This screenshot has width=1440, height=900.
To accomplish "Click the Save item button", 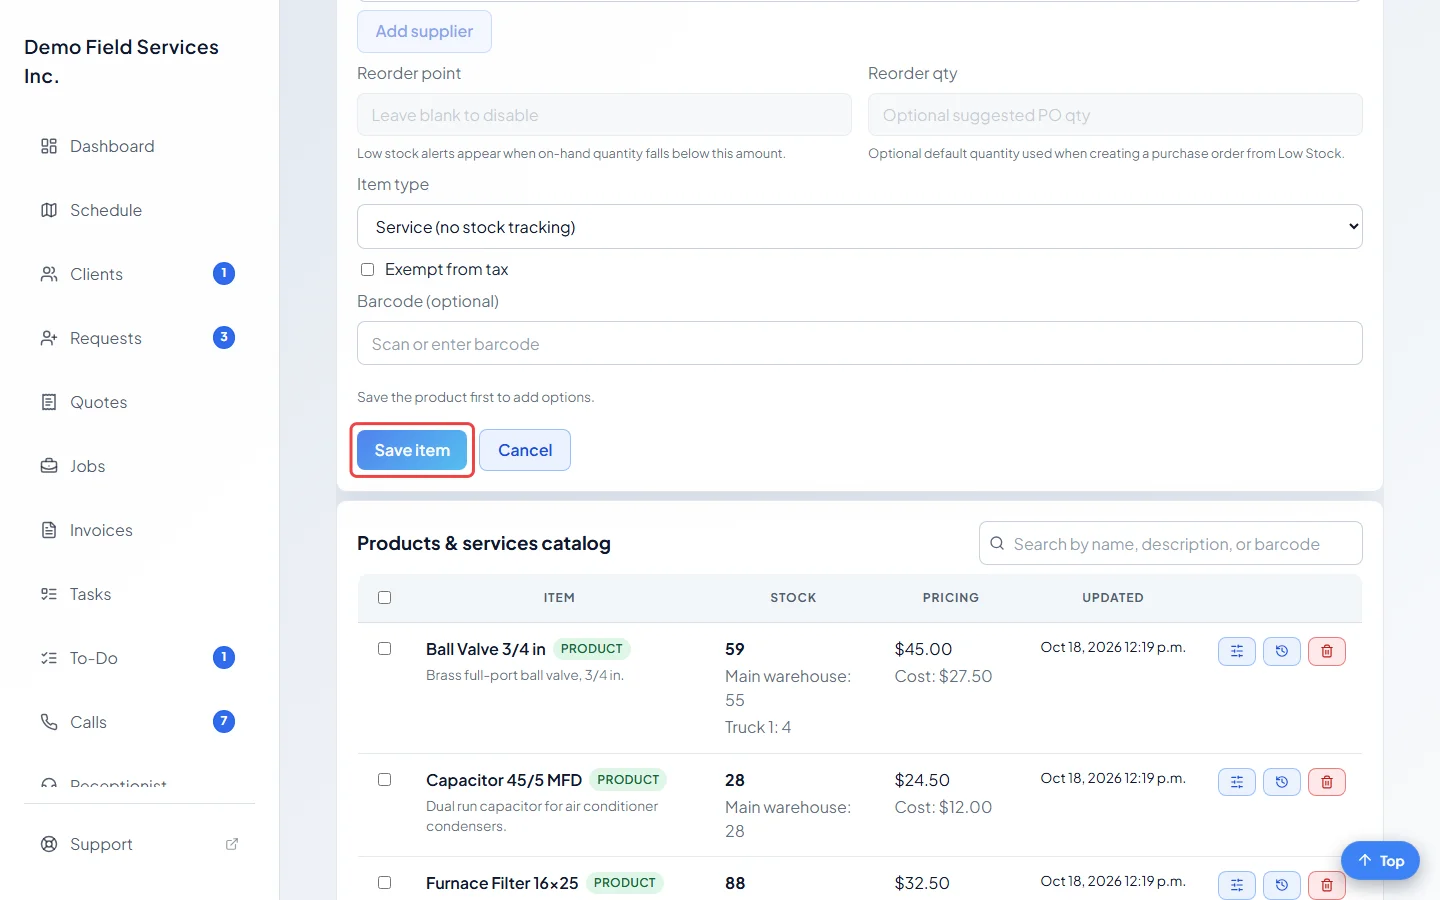I will click(x=412, y=450).
